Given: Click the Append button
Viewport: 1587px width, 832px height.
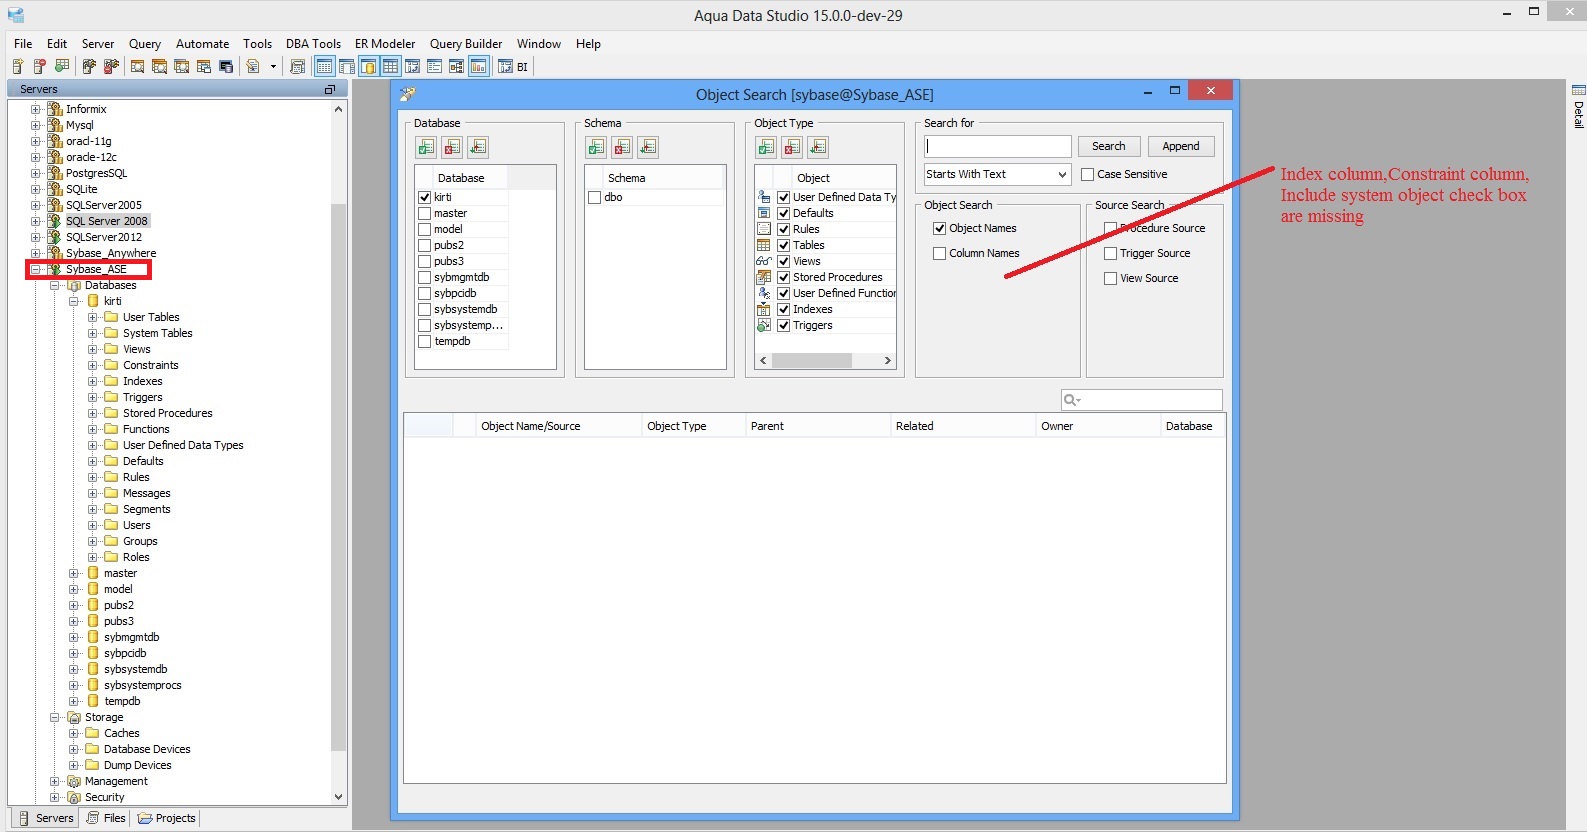Looking at the screenshot, I should coord(1181,146).
